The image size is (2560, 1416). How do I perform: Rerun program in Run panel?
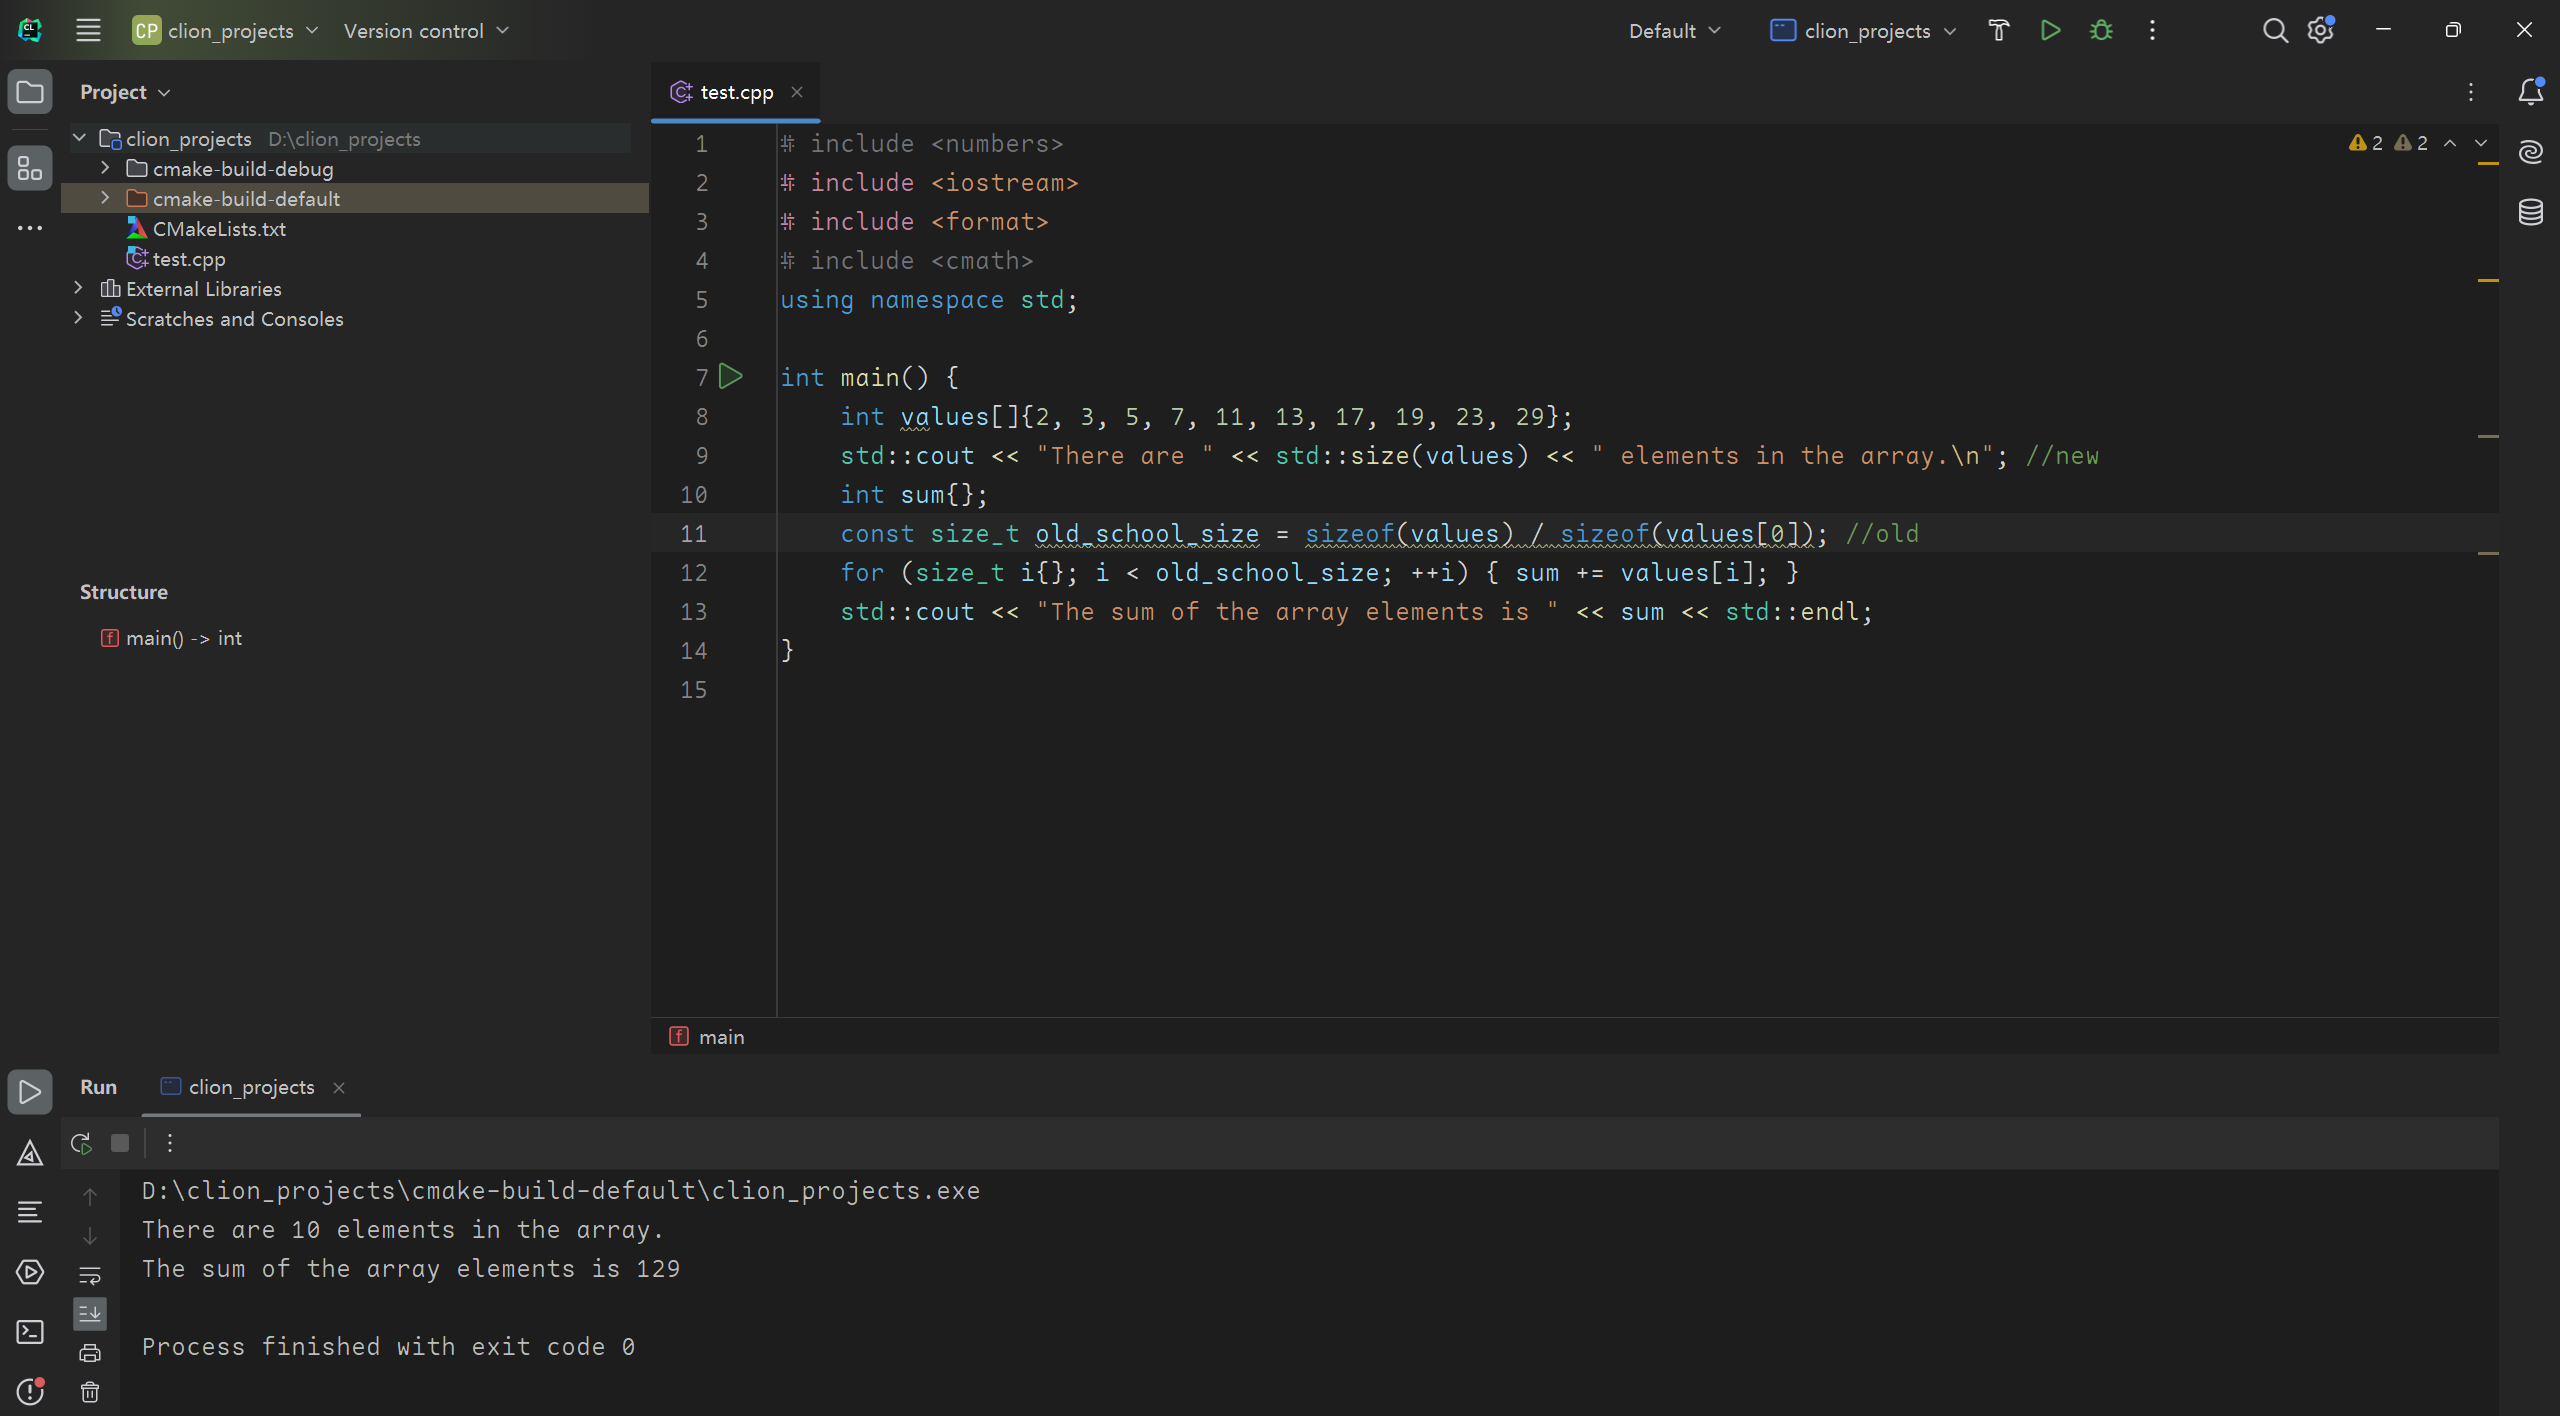[81, 1143]
